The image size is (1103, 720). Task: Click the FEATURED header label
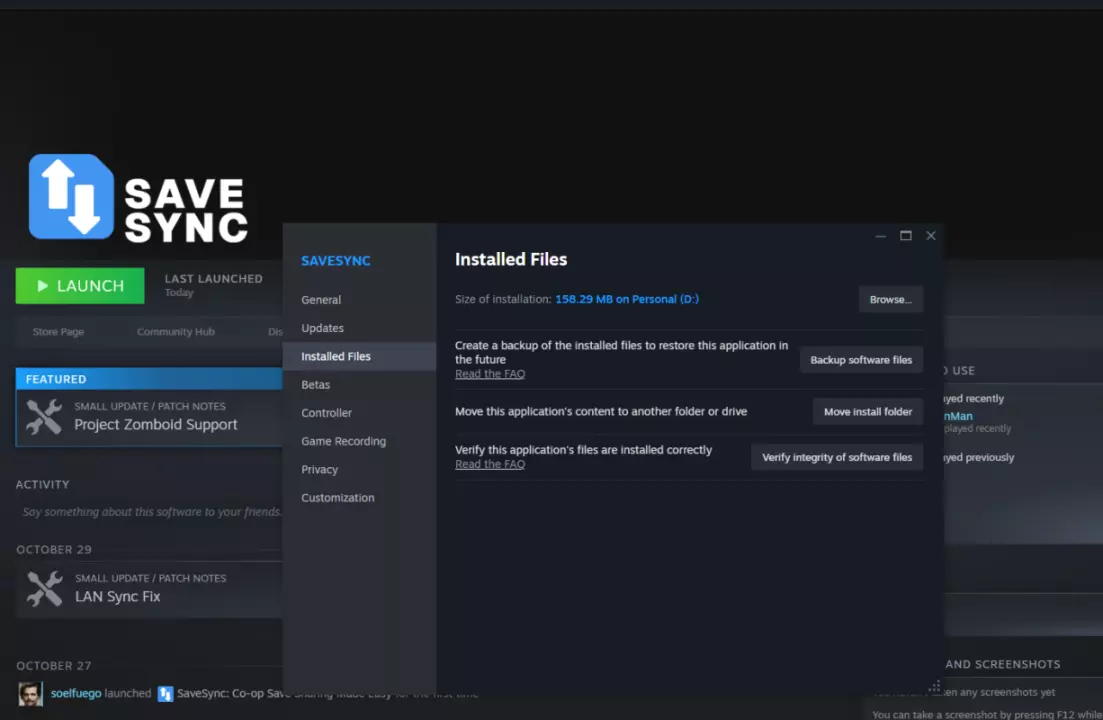point(56,379)
